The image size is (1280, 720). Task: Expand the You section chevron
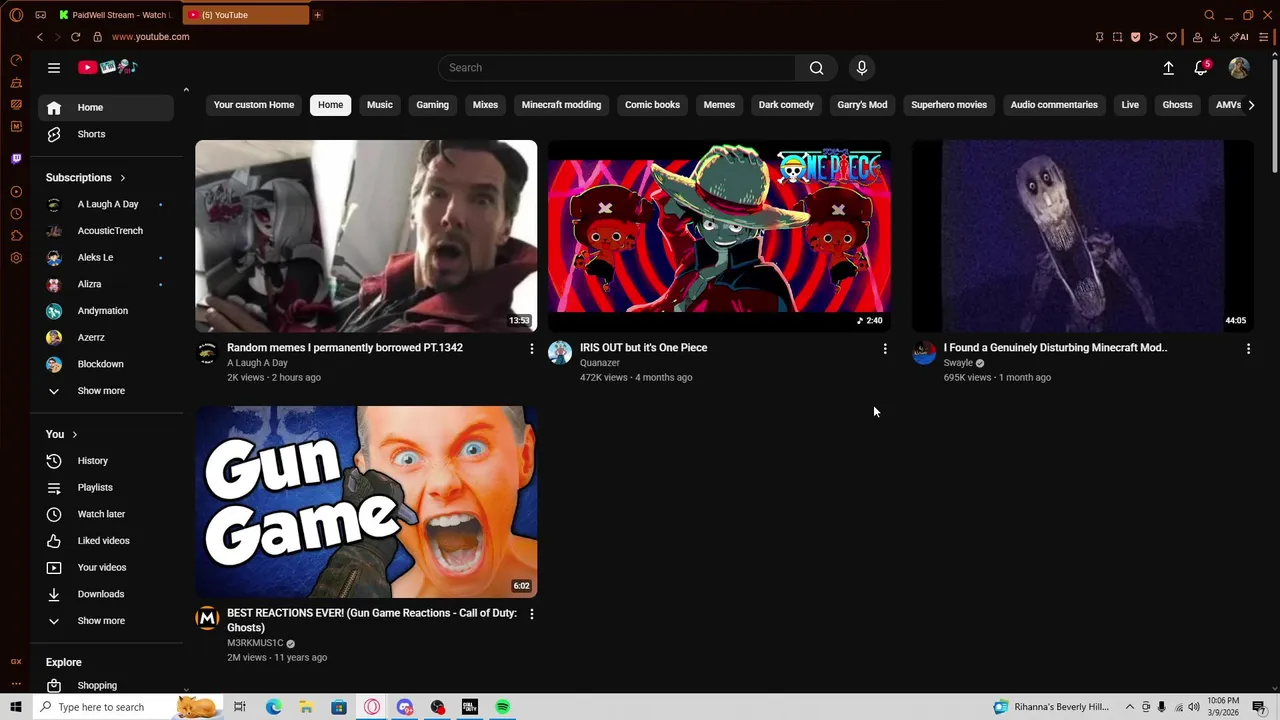[x=74, y=434]
